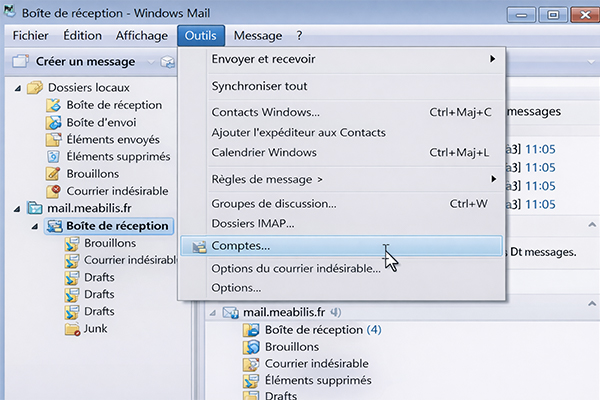Select Brouillons under Dossiers locaux

[93, 174]
